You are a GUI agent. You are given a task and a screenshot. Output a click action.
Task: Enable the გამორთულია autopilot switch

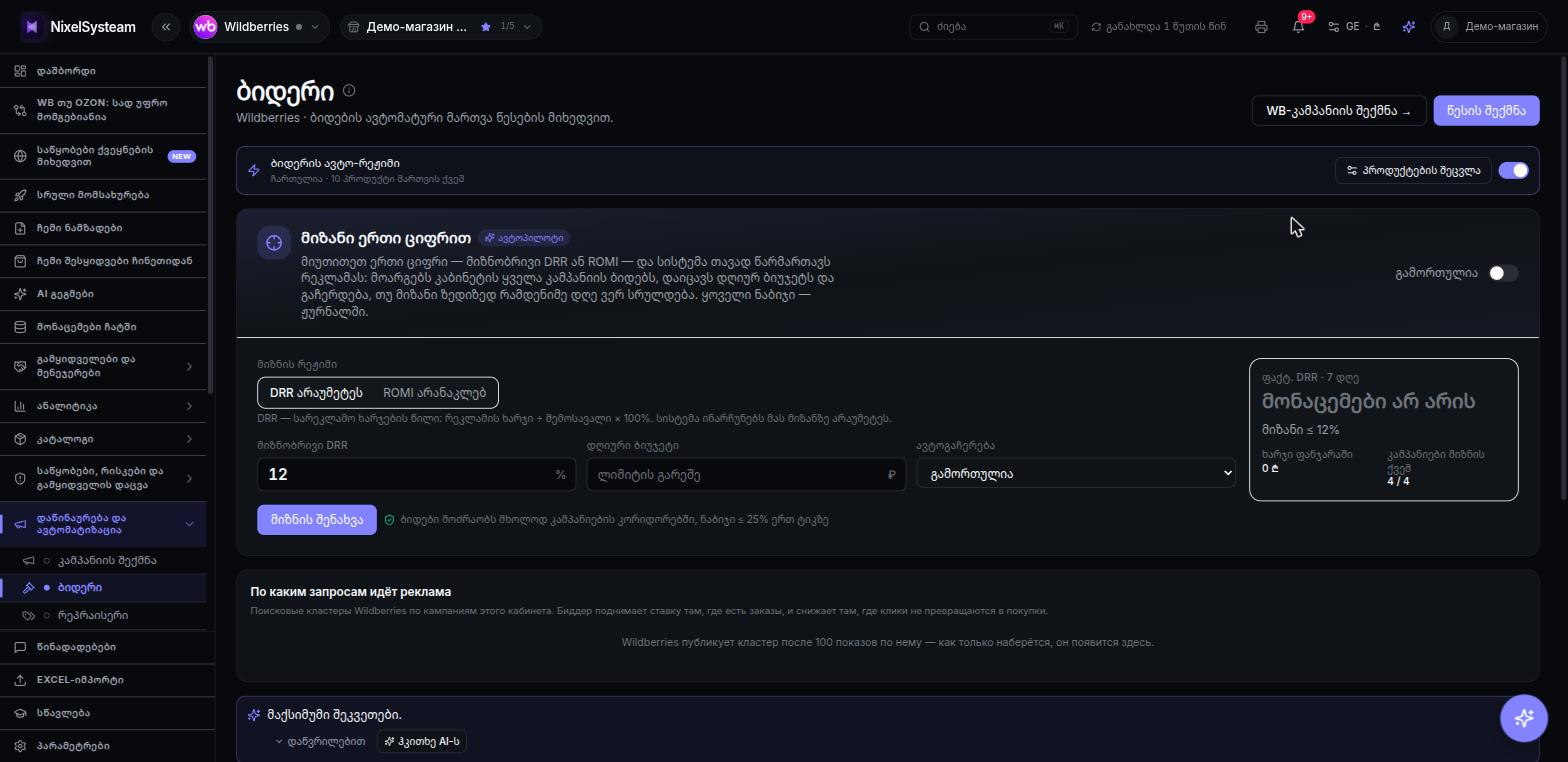pyautogui.click(x=1503, y=273)
